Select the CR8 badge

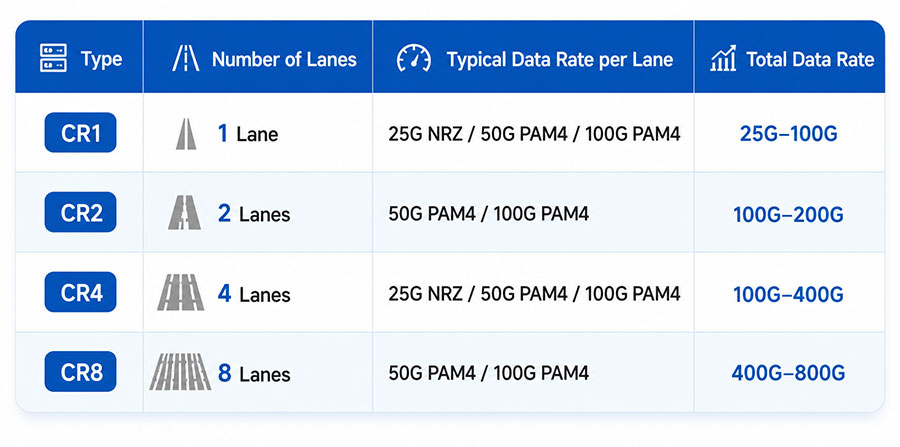click(x=80, y=371)
